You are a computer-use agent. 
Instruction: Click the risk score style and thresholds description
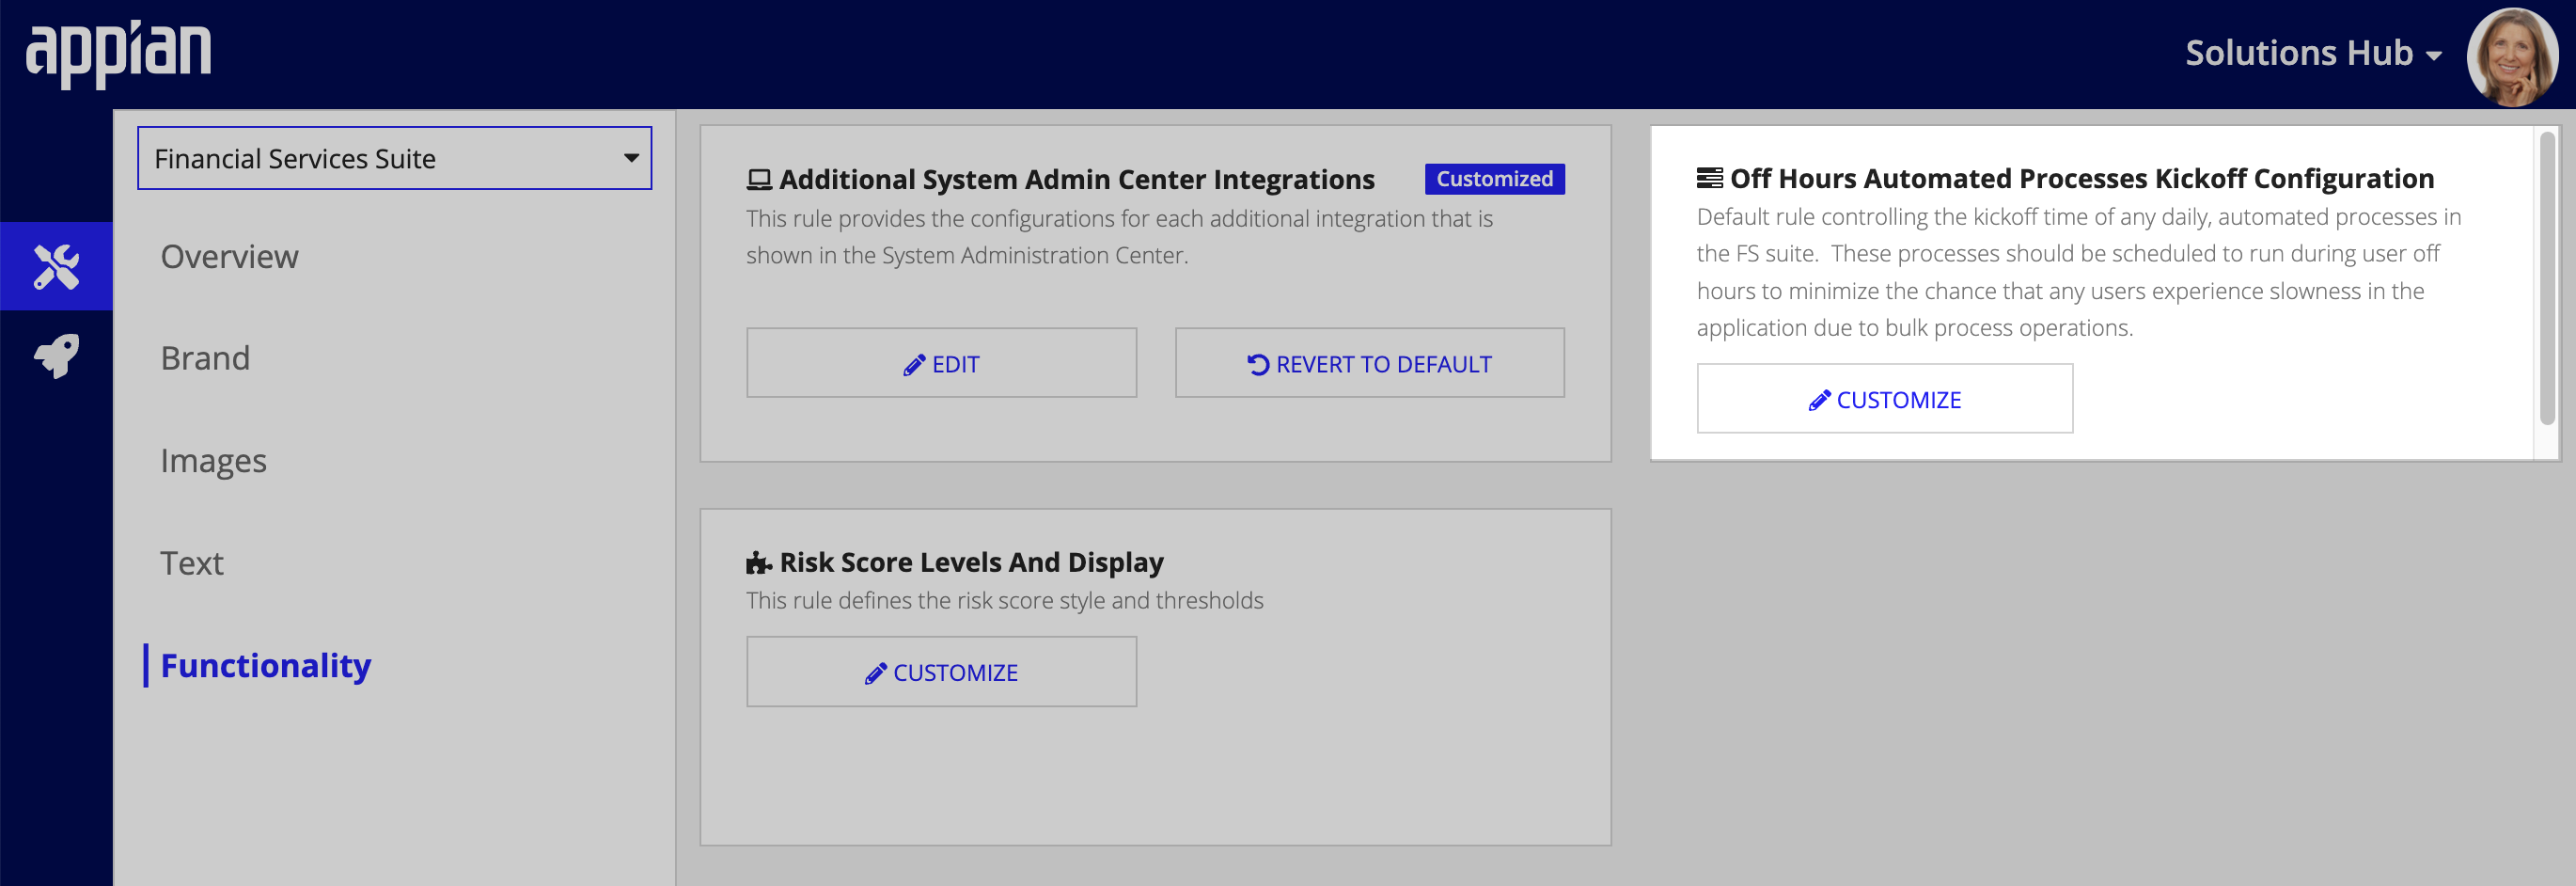point(1004,600)
